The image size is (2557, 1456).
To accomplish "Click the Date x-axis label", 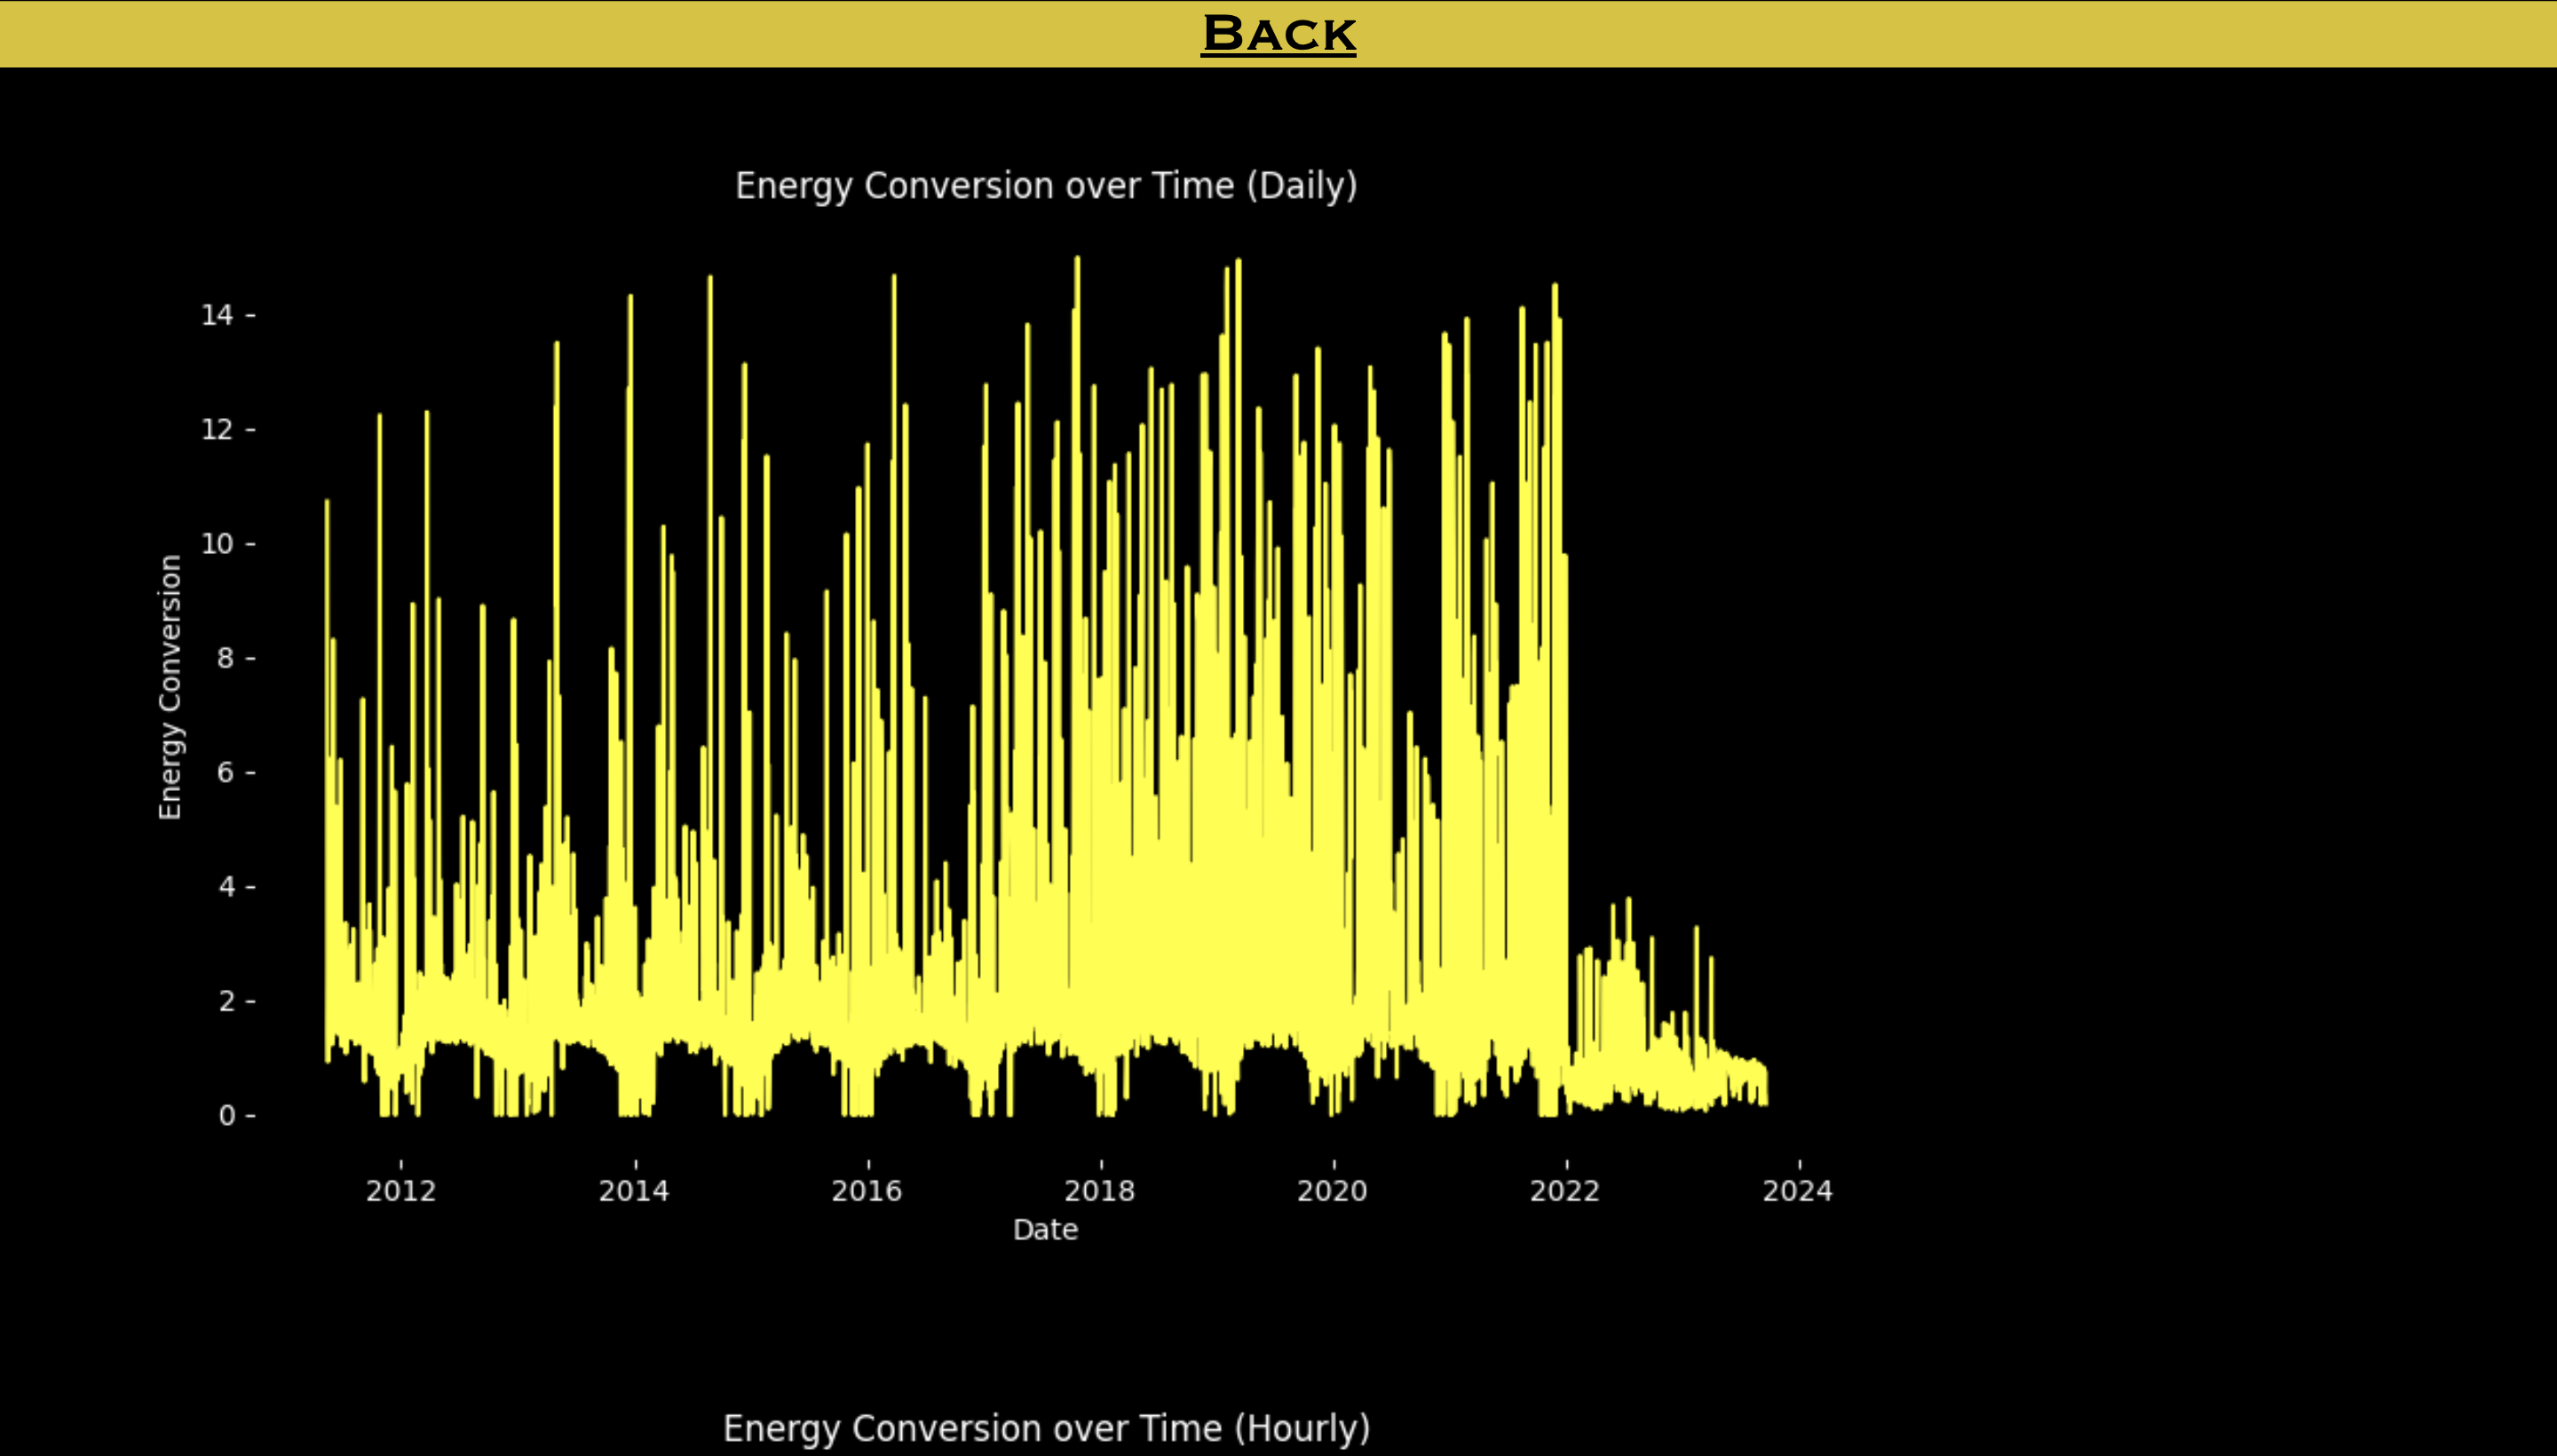I will pyautogui.click(x=1045, y=1230).
